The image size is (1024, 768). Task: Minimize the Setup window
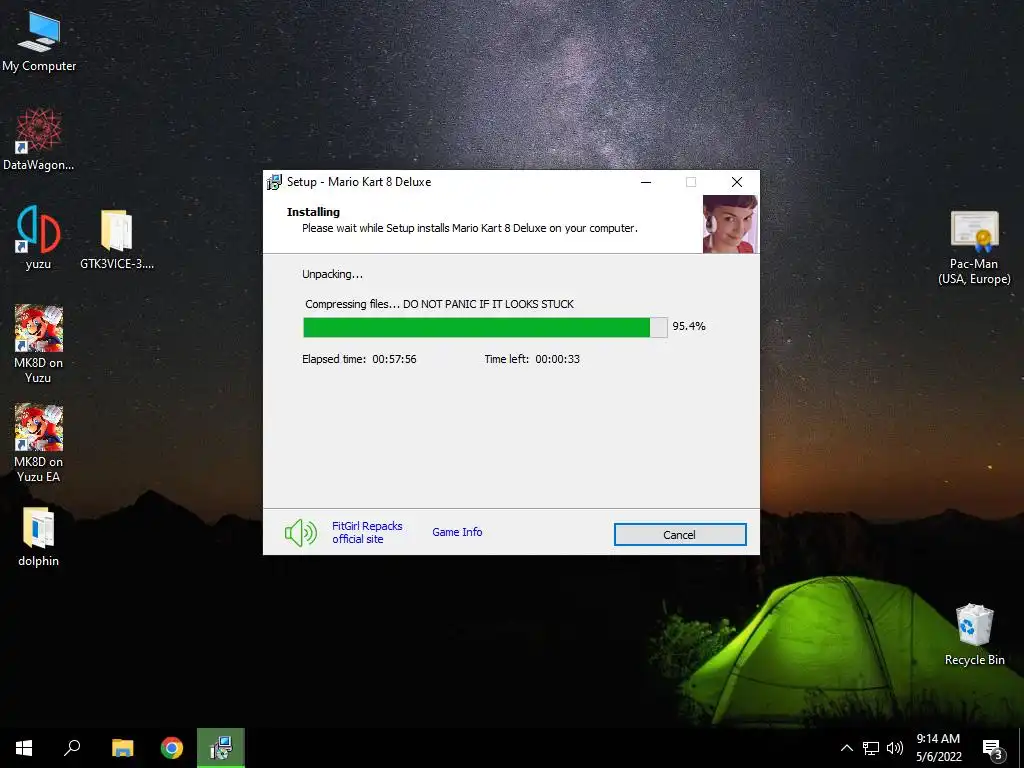(646, 182)
